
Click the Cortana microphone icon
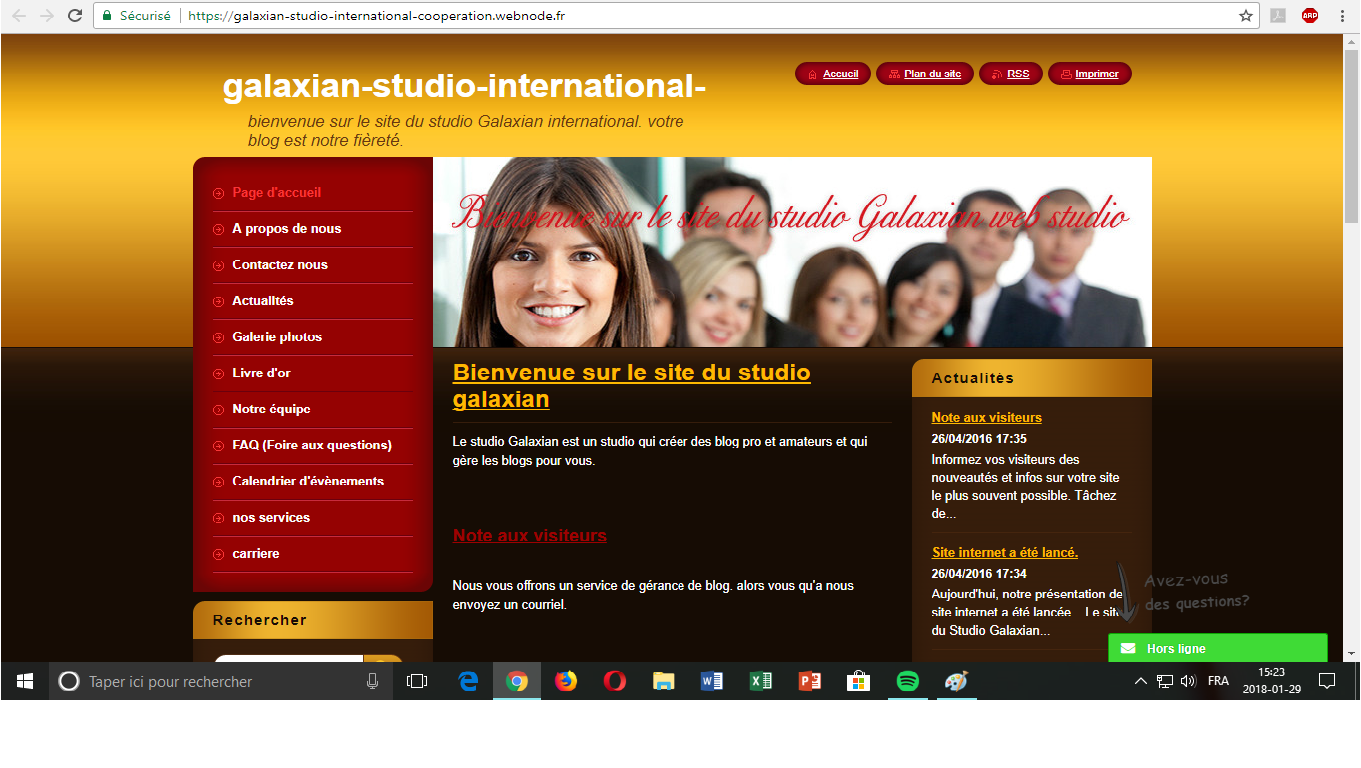coord(373,681)
